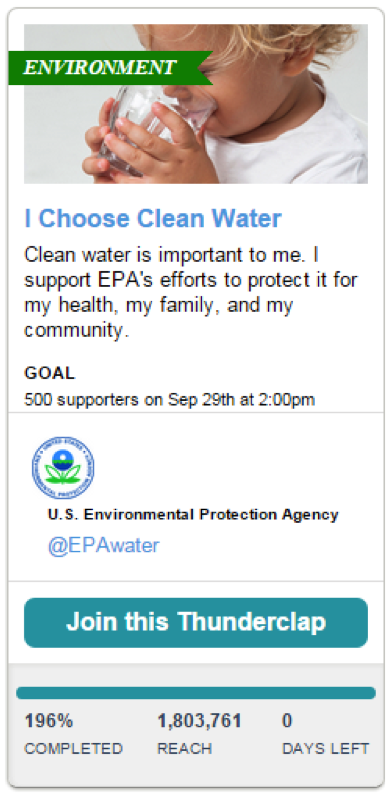Click the COMPLETED label under percentage
Screen dimensions: 392x795
click(74, 748)
